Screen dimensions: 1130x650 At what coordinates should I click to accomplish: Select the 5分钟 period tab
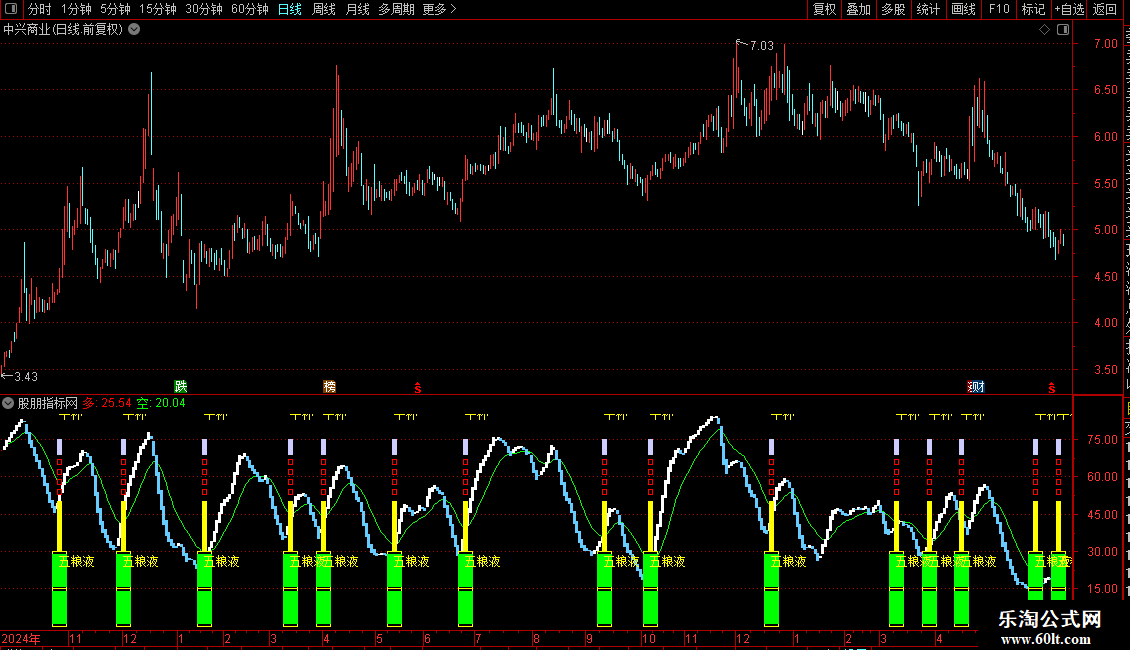pos(115,9)
